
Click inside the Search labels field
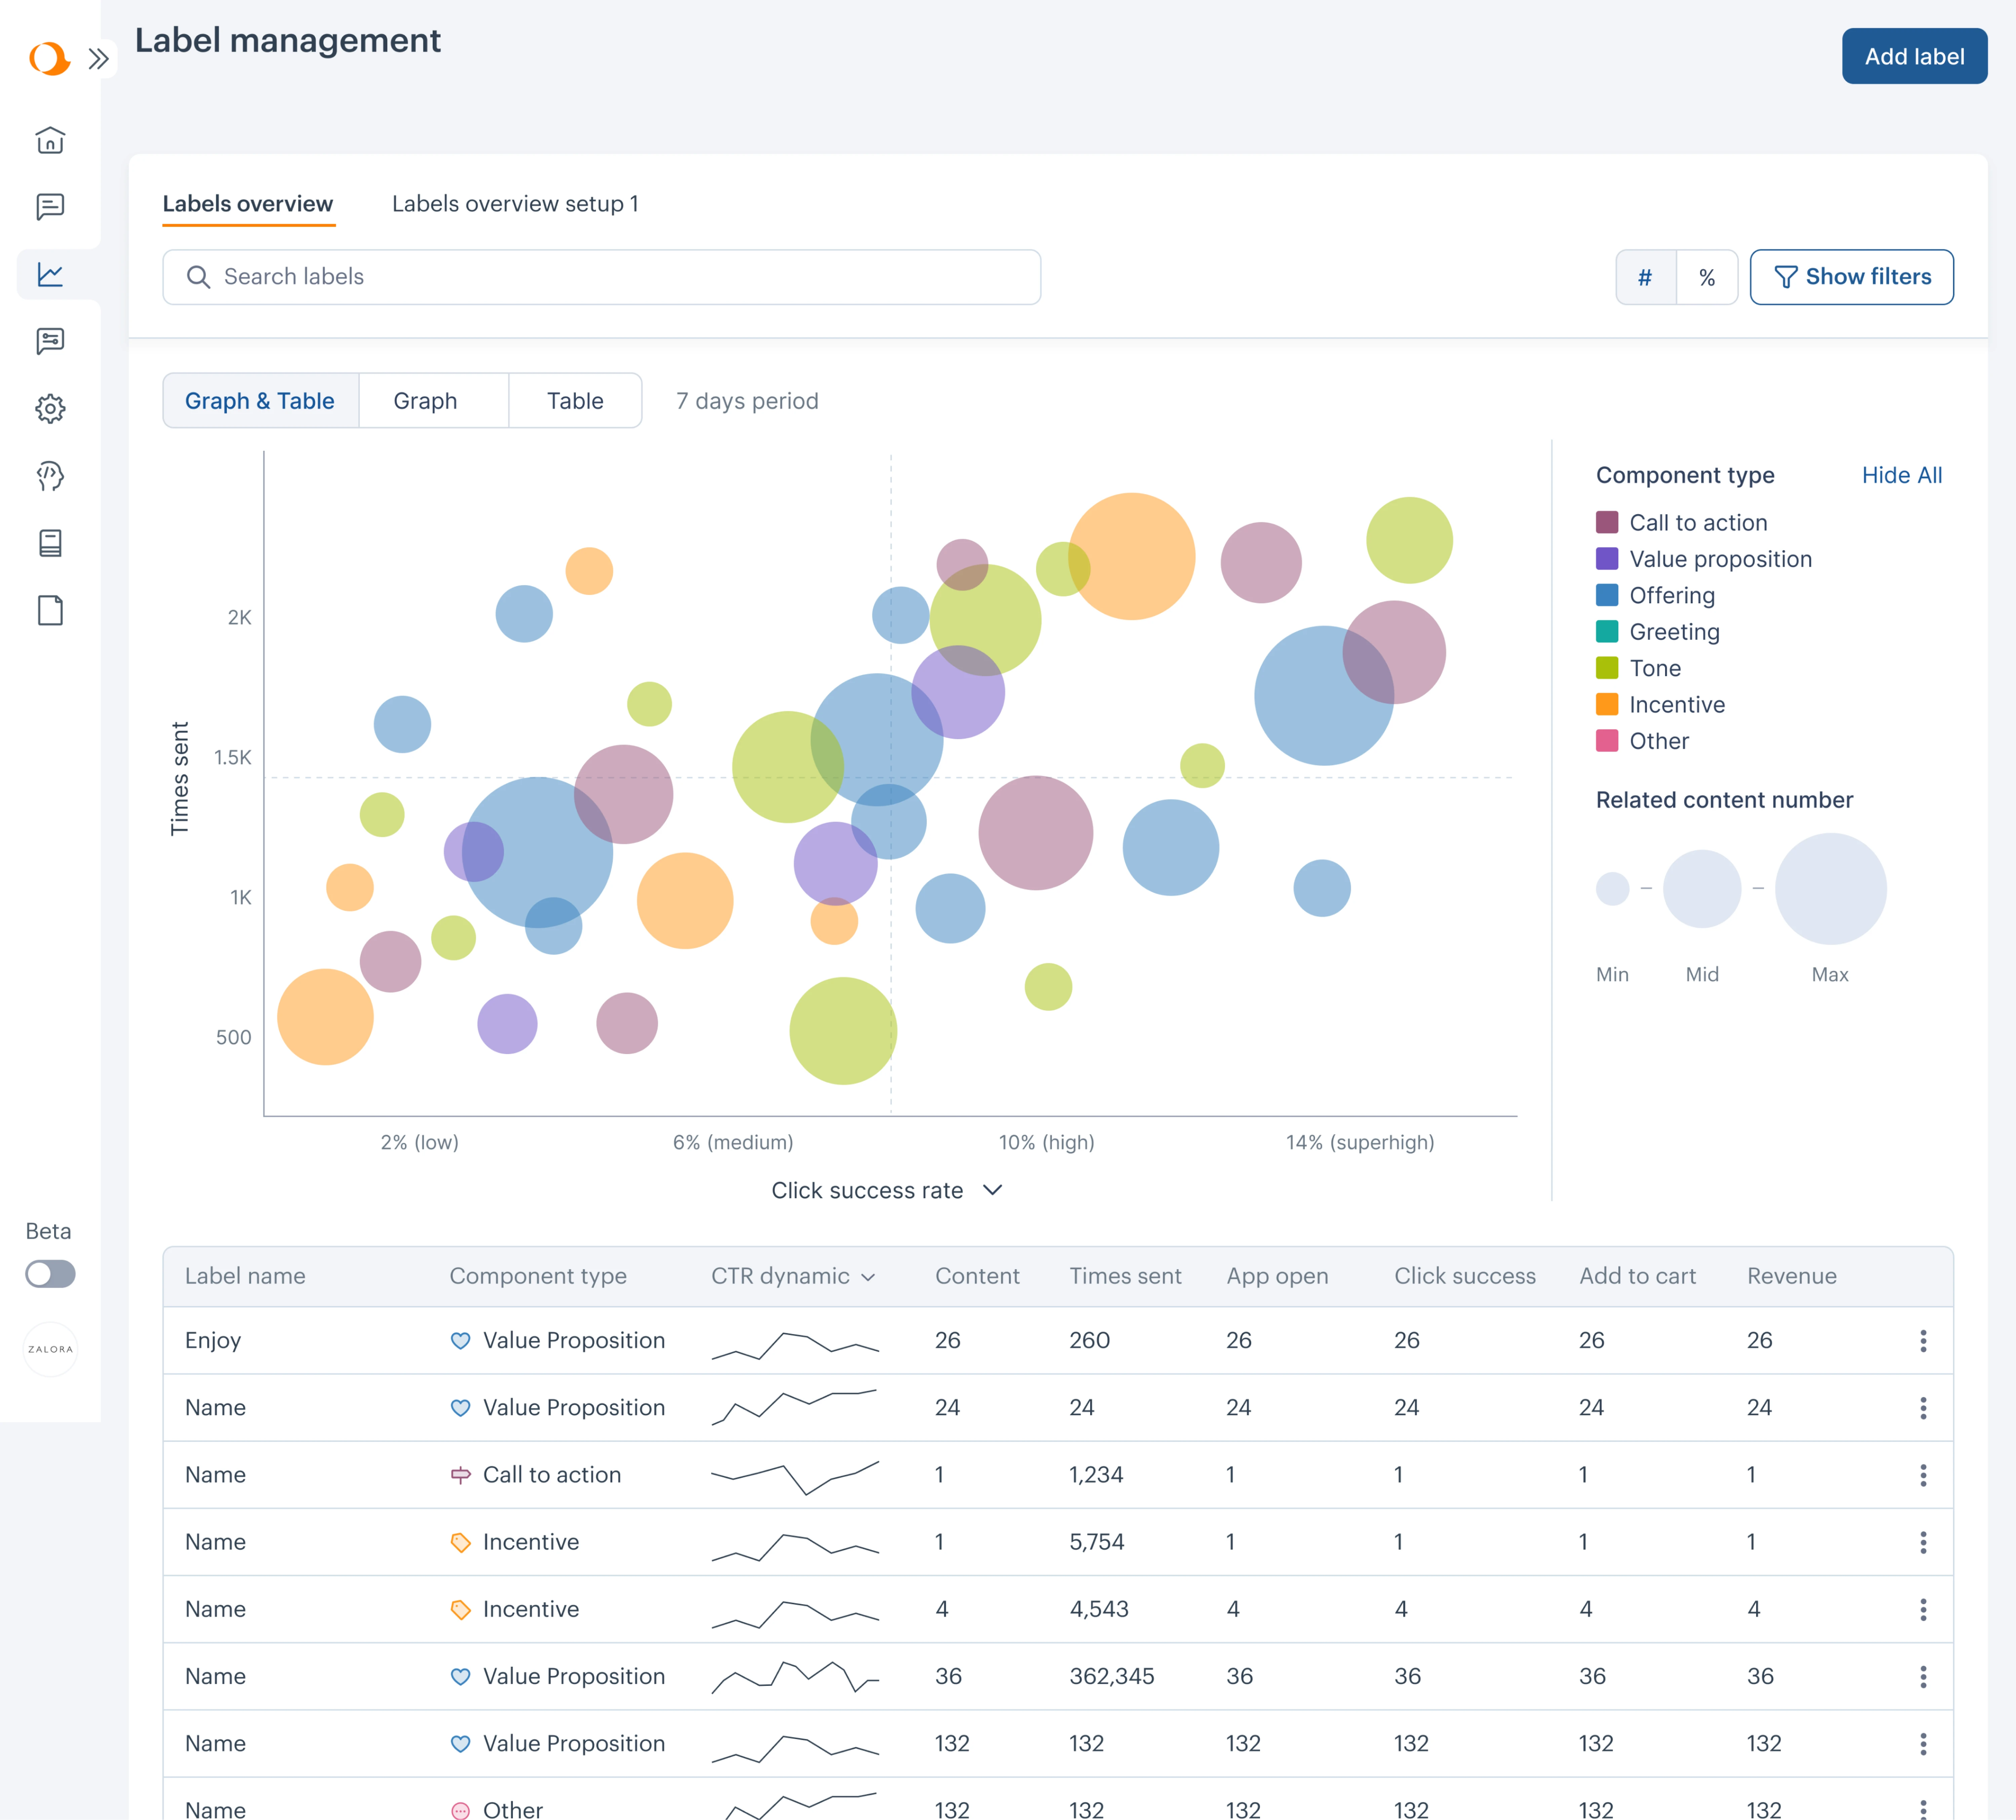pyautogui.click(x=600, y=277)
